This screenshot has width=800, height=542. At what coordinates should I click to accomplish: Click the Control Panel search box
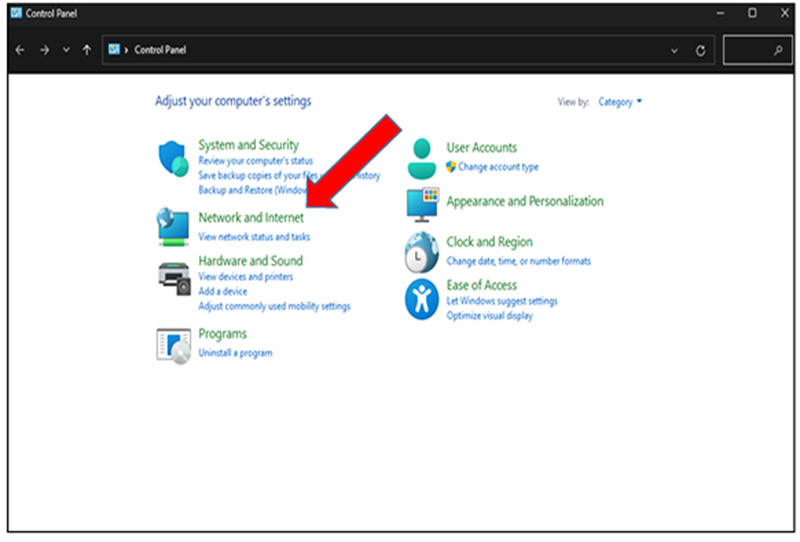click(x=757, y=51)
